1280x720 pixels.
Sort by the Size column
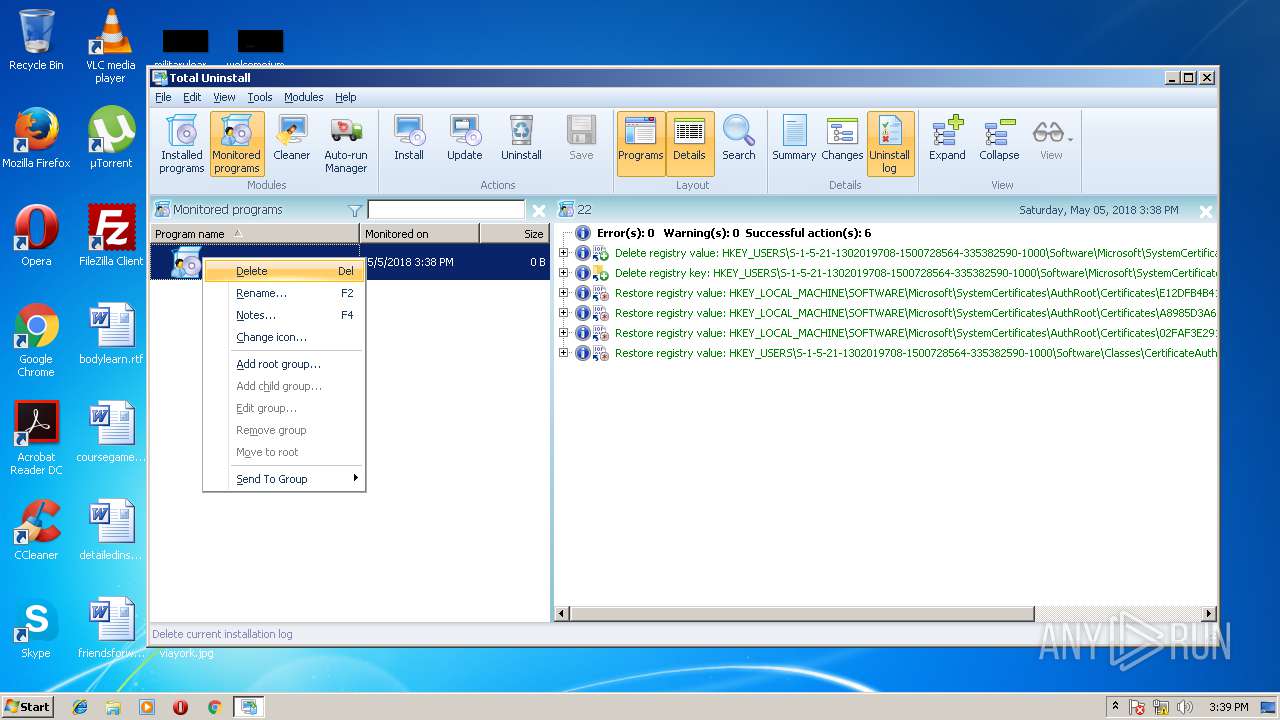coord(514,233)
